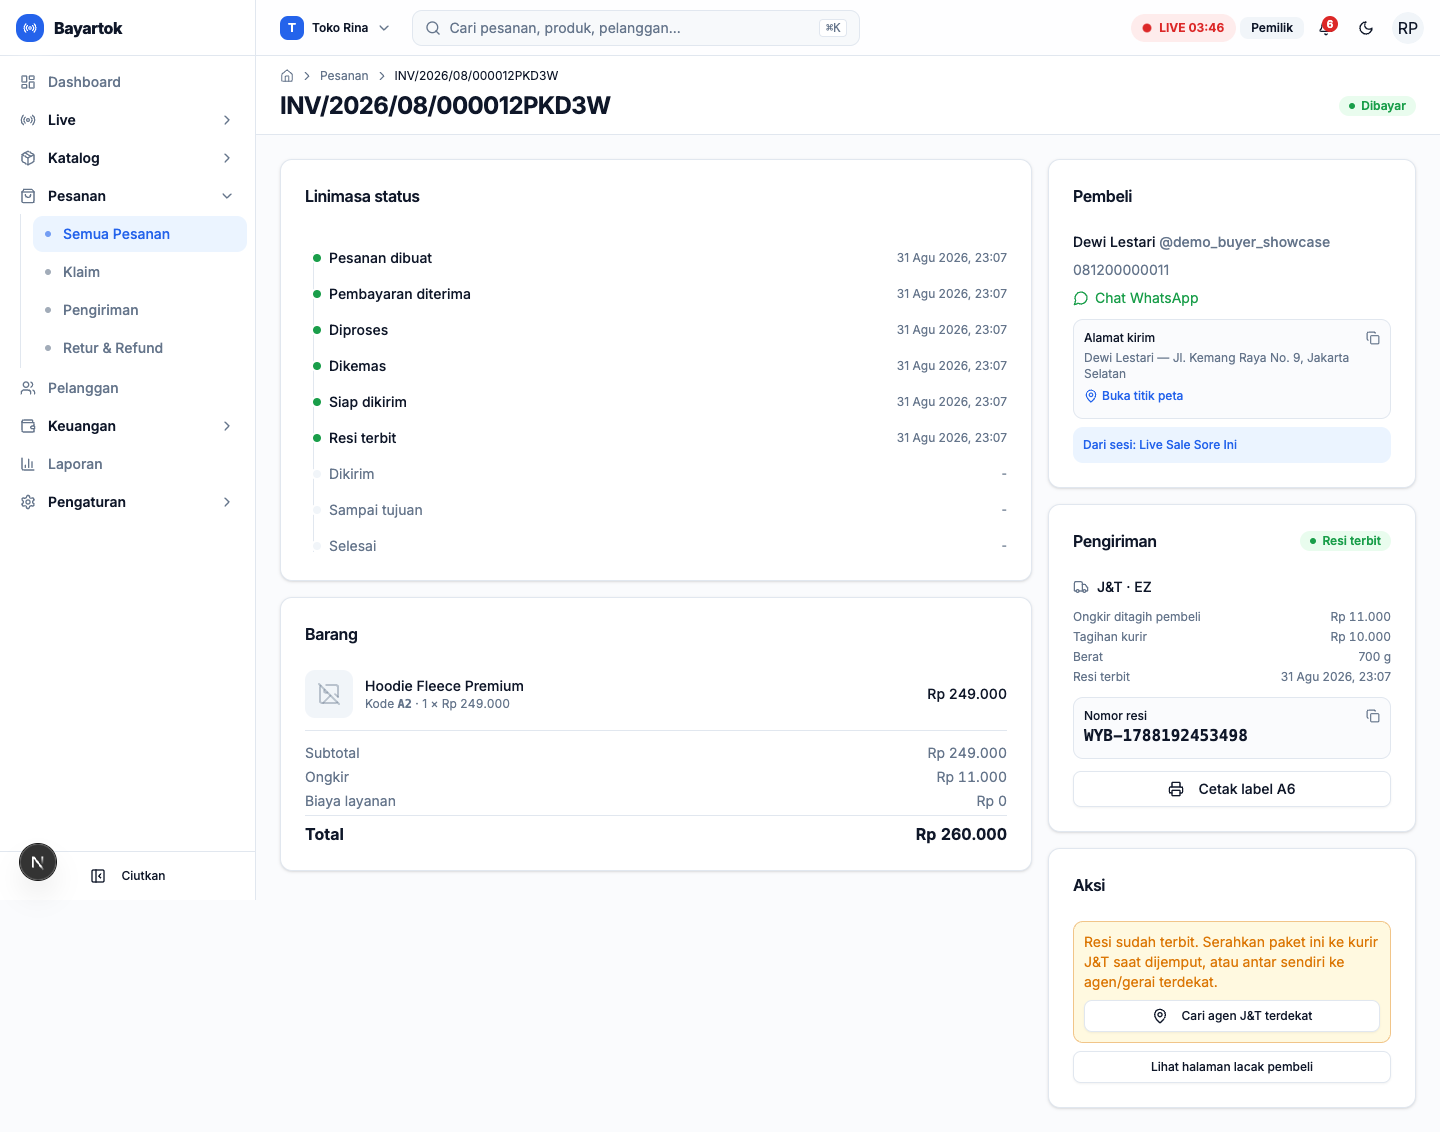Select Semua Pesanan submenu item

pyautogui.click(x=140, y=234)
